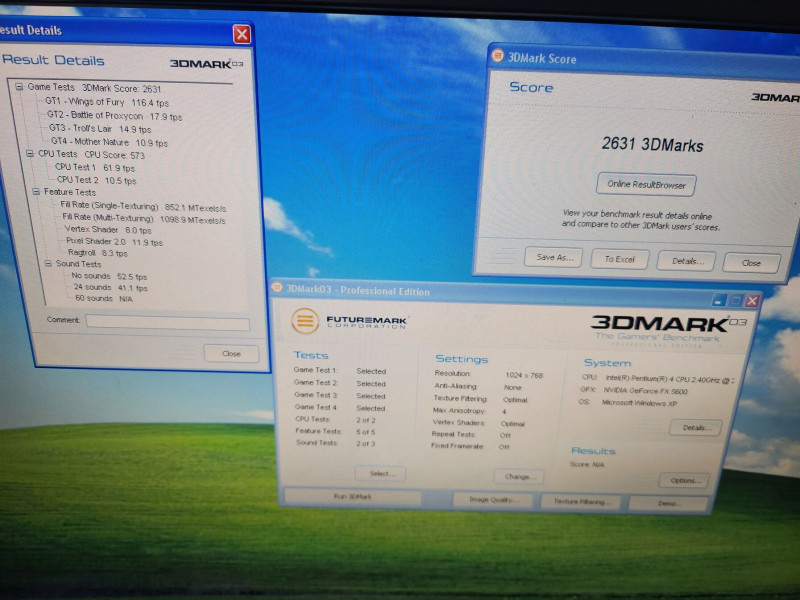Click Sound Tests 2 of 3 value
This screenshot has width=800, height=600.
click(366, 443)
